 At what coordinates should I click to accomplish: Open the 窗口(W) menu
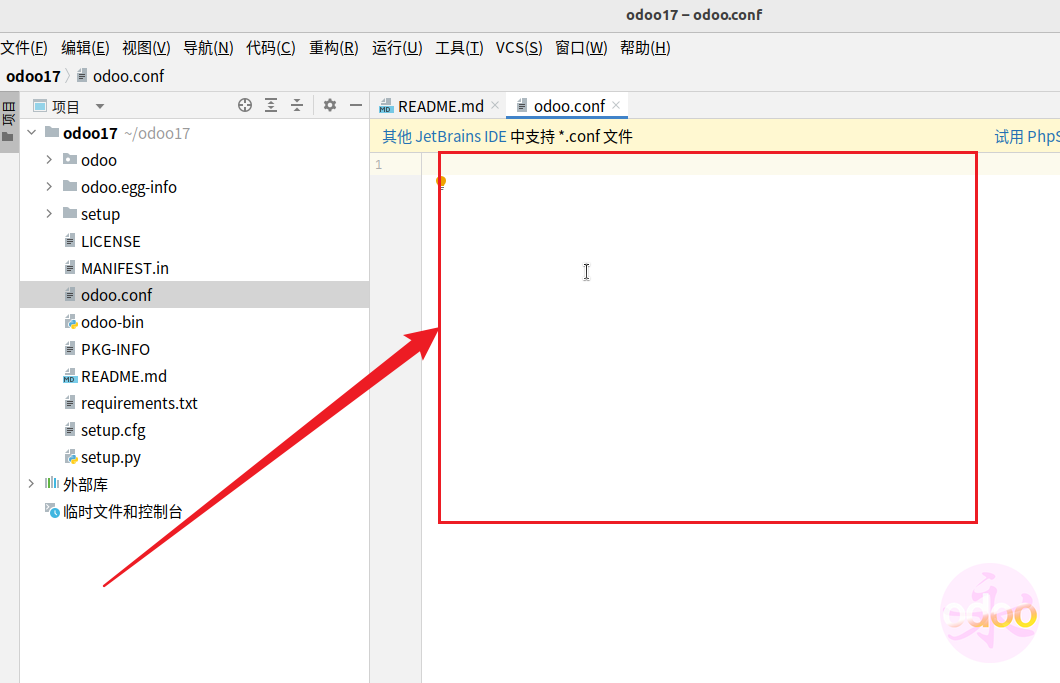581,48
